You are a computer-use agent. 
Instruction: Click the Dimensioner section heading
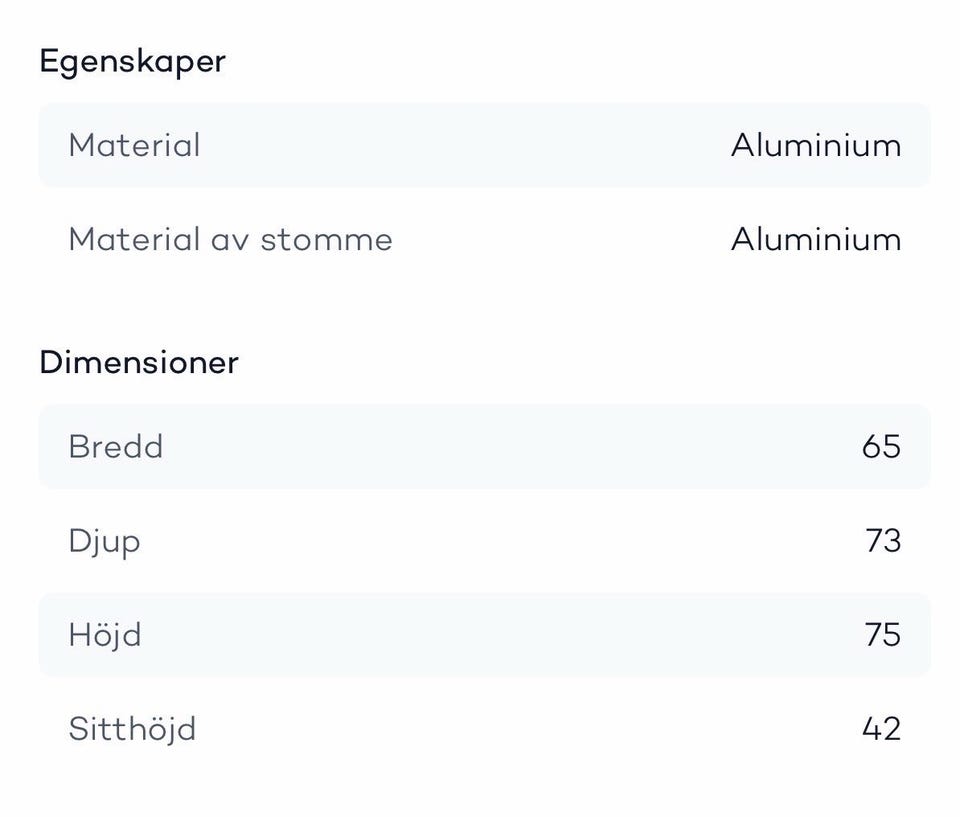(139, 362)
